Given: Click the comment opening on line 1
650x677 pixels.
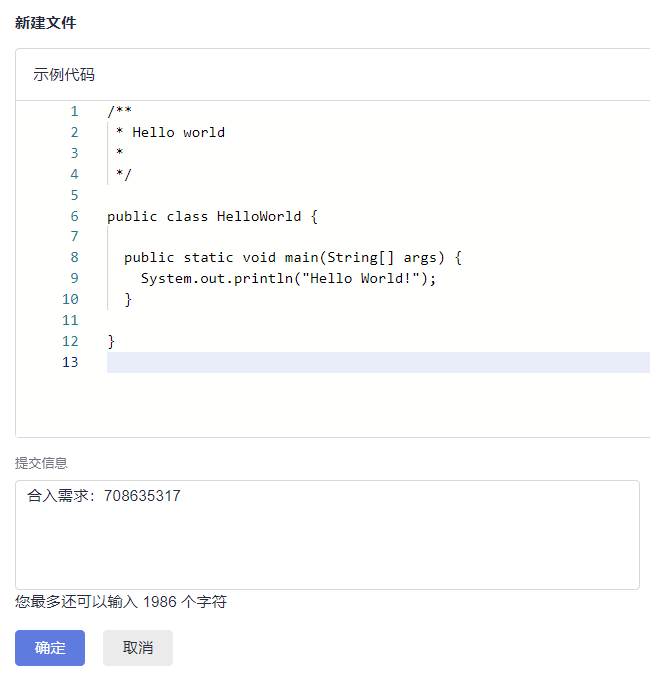Looking at the screenshot, I should pos(120,111).
